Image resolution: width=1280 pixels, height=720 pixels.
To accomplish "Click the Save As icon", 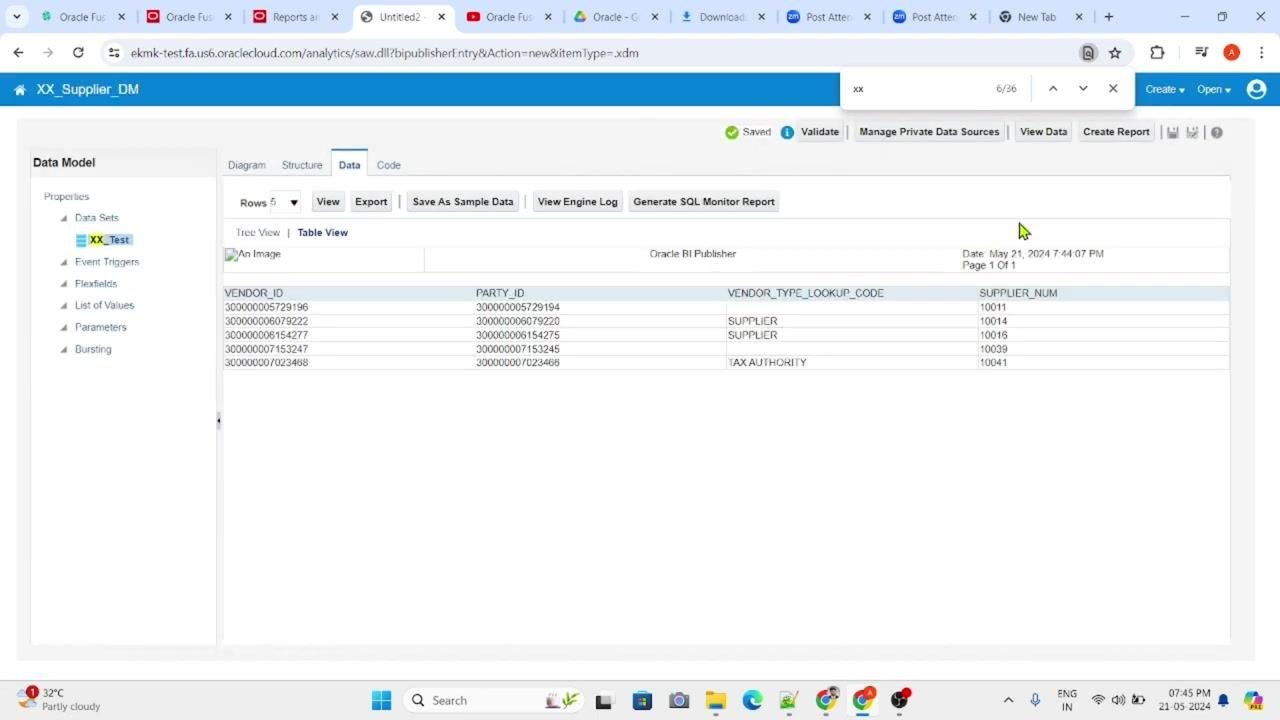I will tap(1192, 132).
